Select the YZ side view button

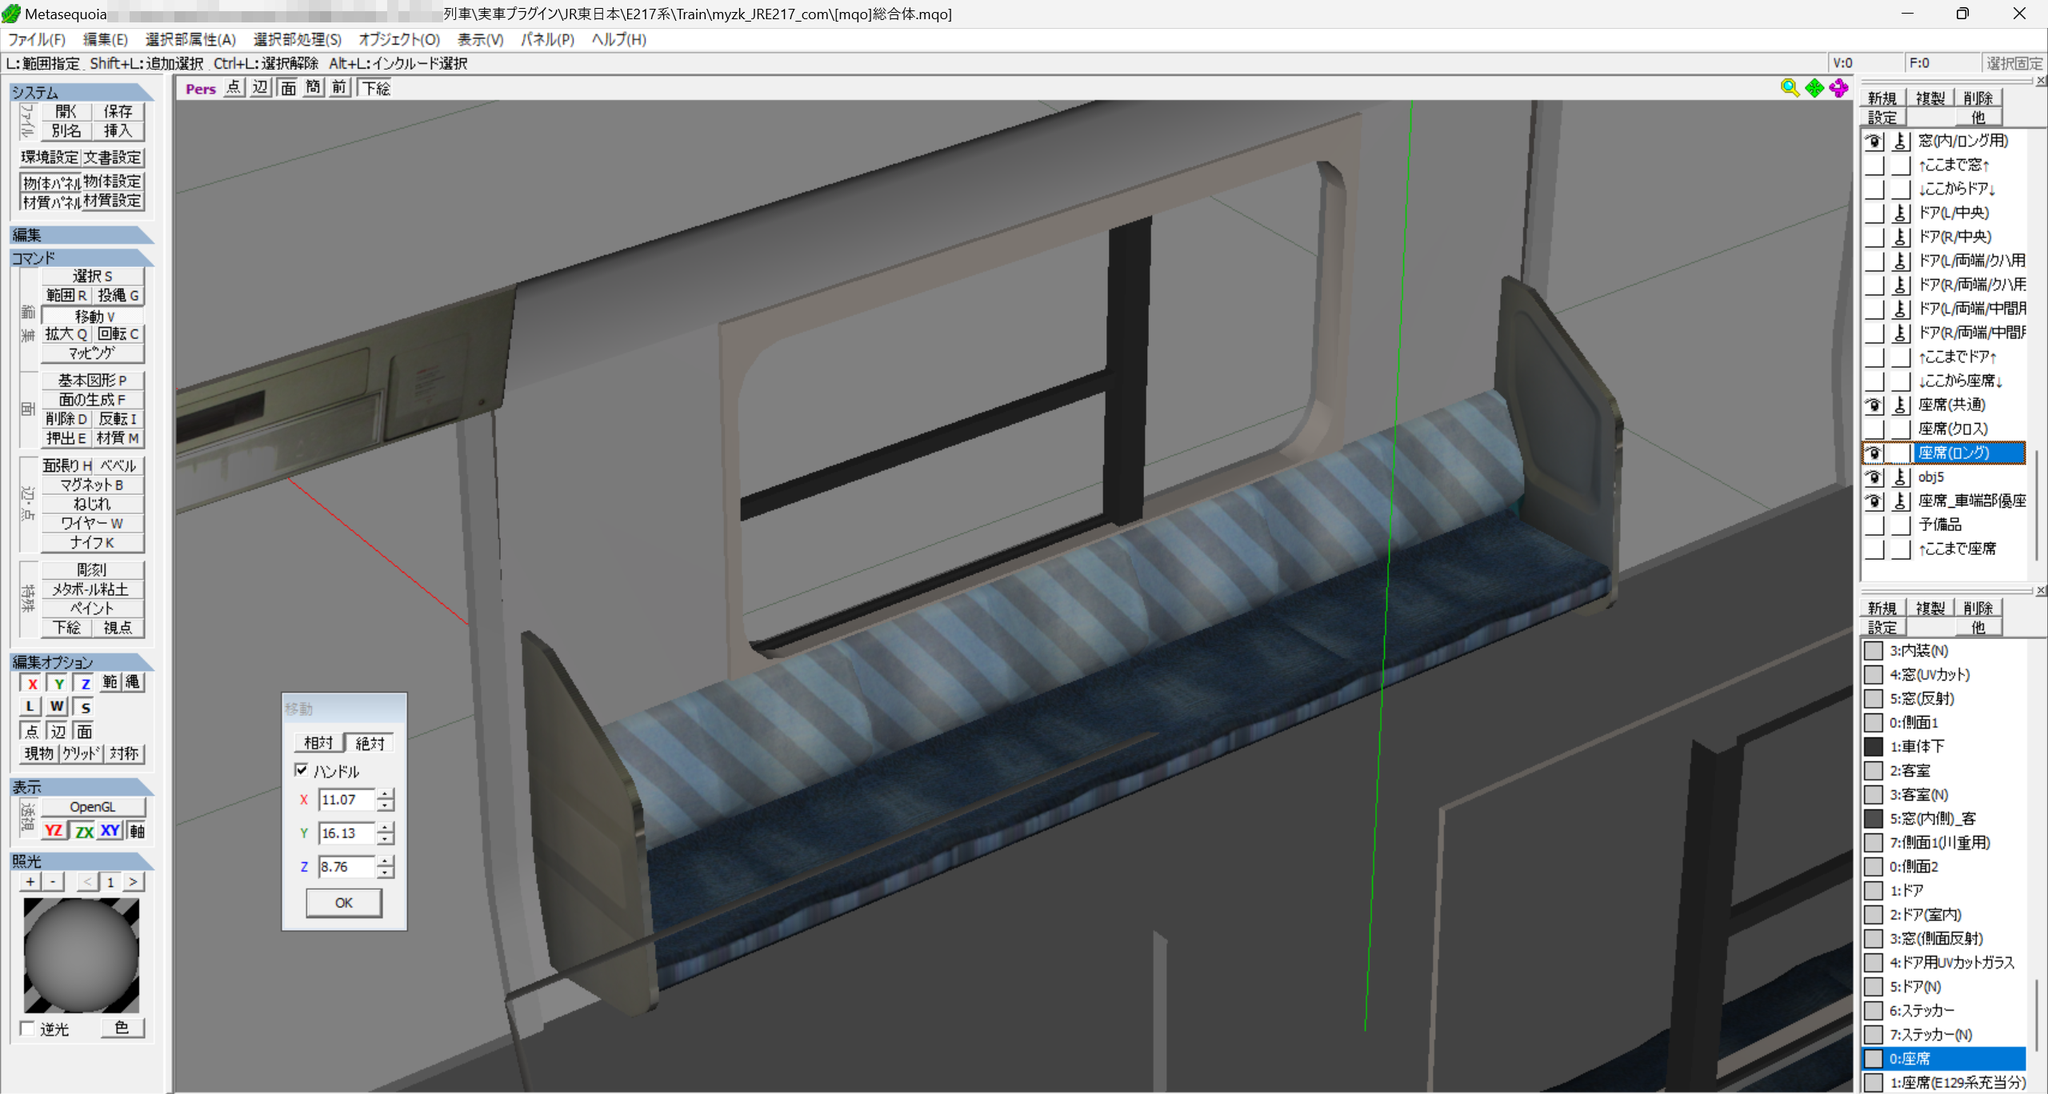(54, 831)
